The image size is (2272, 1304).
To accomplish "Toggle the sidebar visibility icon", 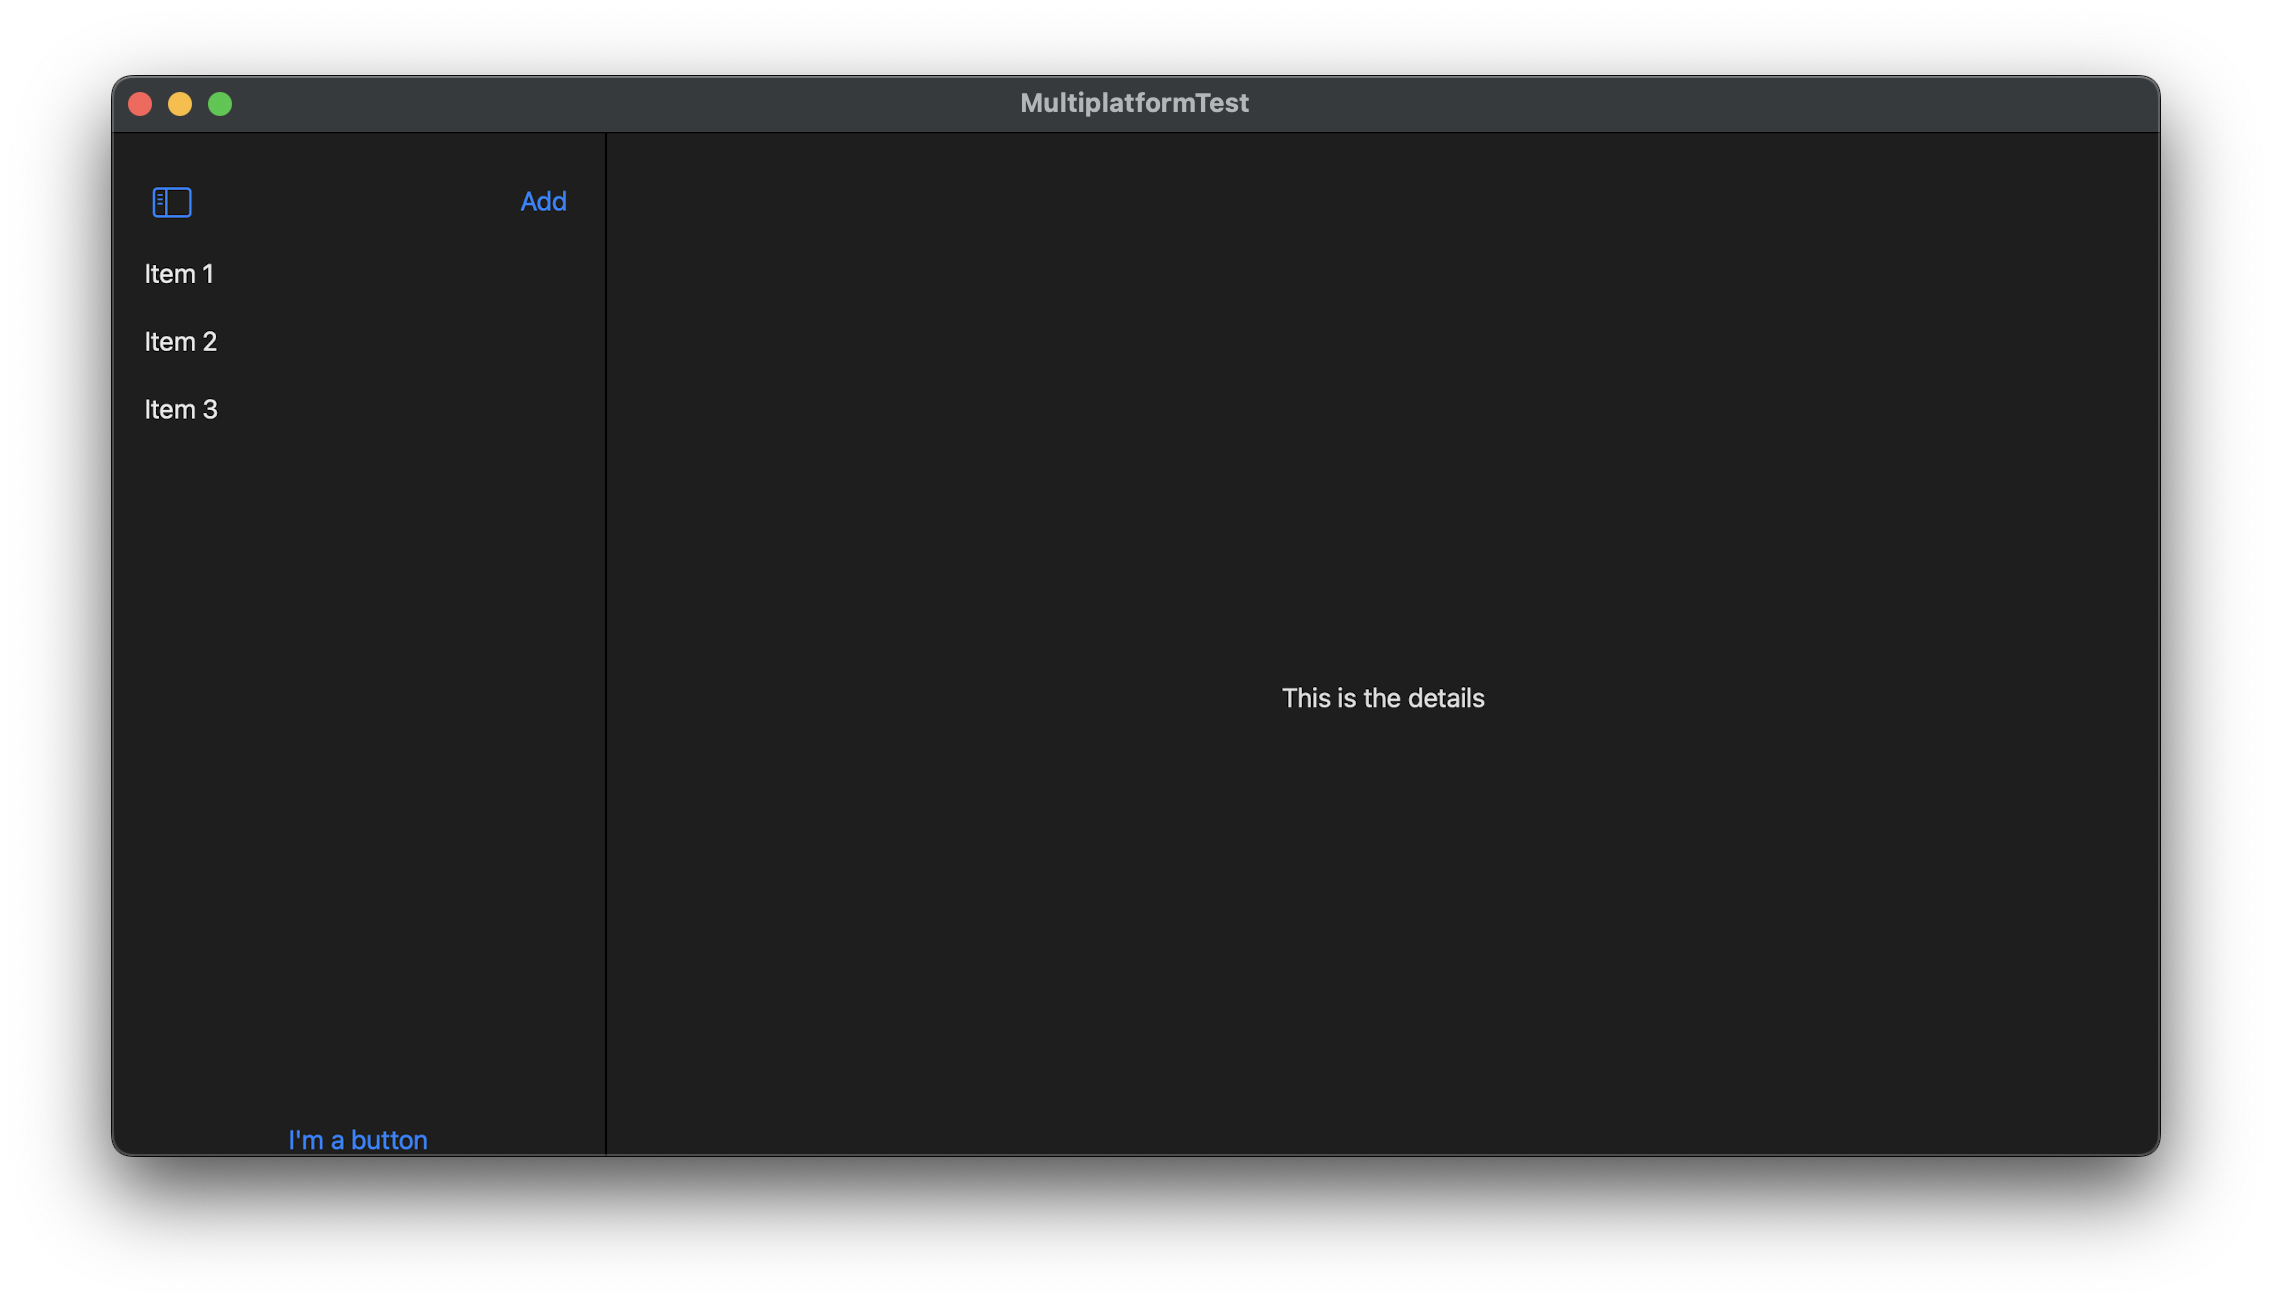I will click(170, 200).
